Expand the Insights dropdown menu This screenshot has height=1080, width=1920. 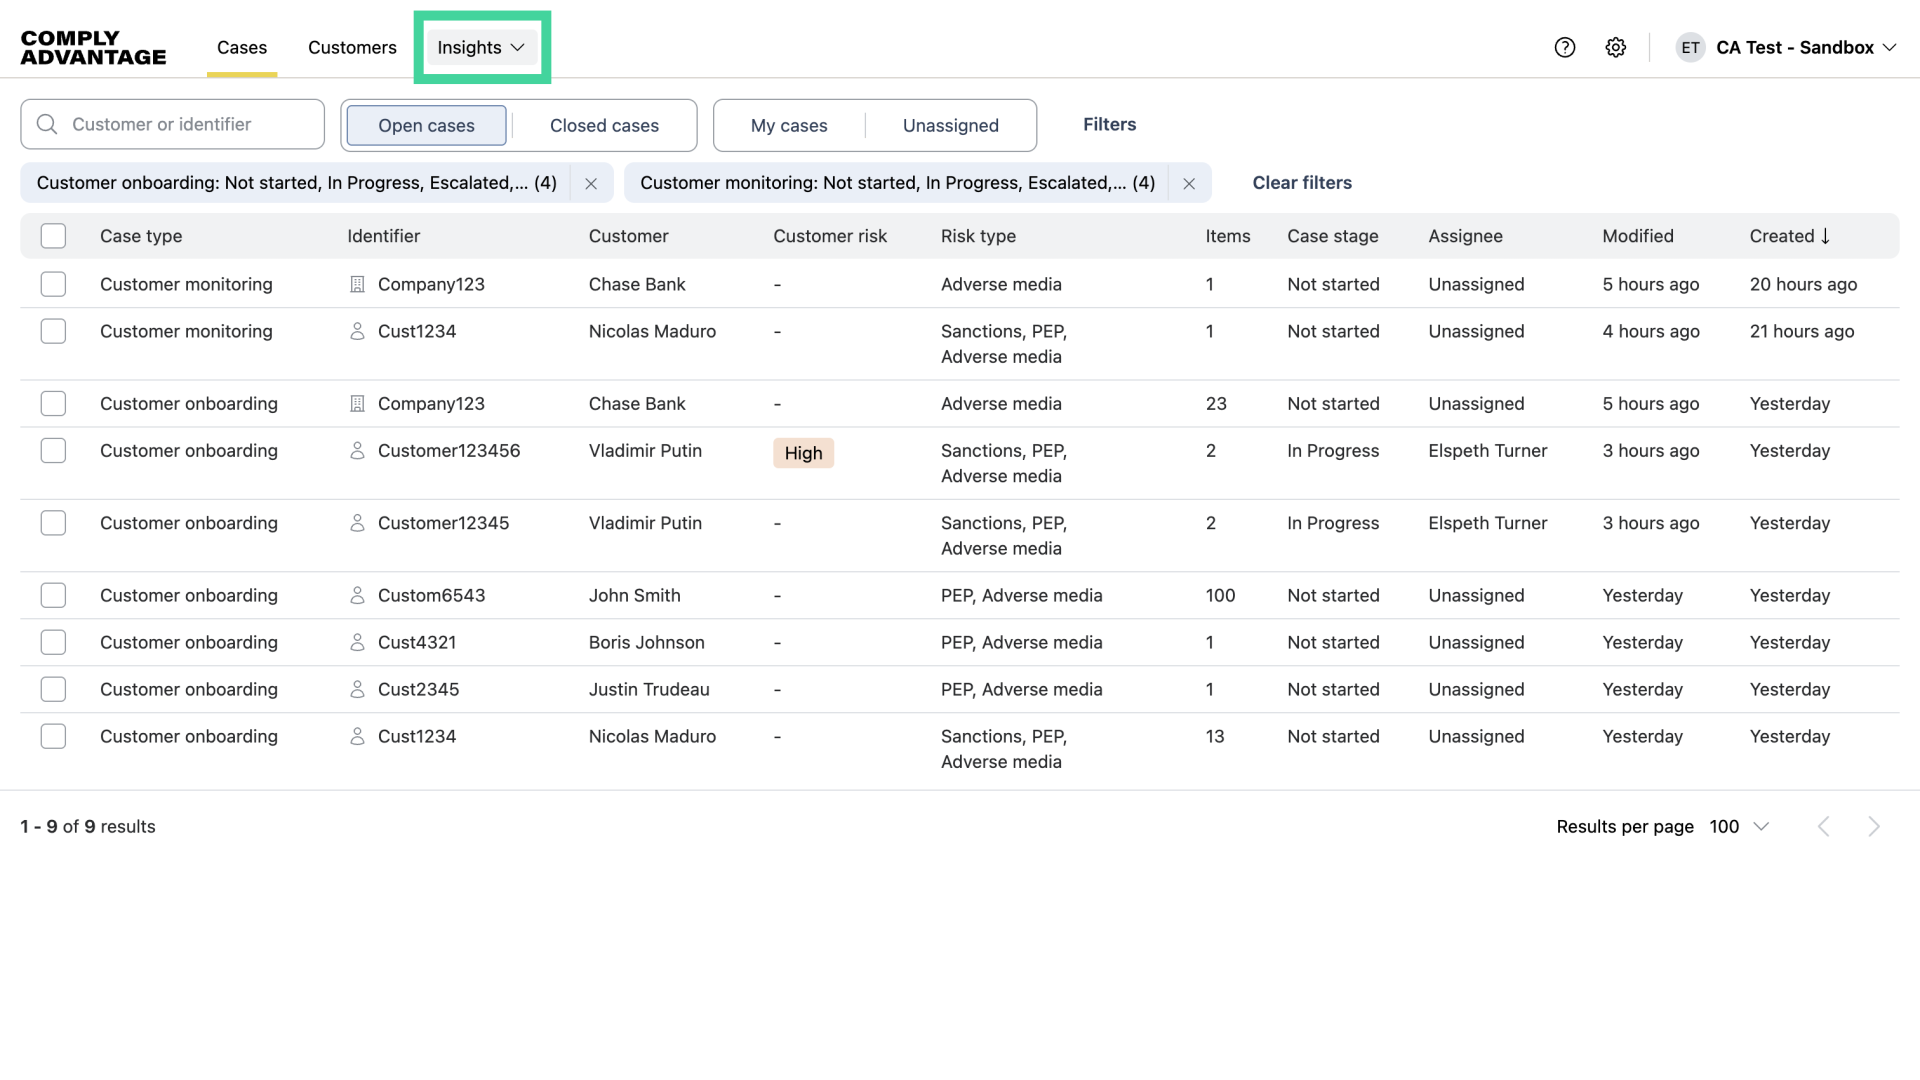(x=481, y=47)
